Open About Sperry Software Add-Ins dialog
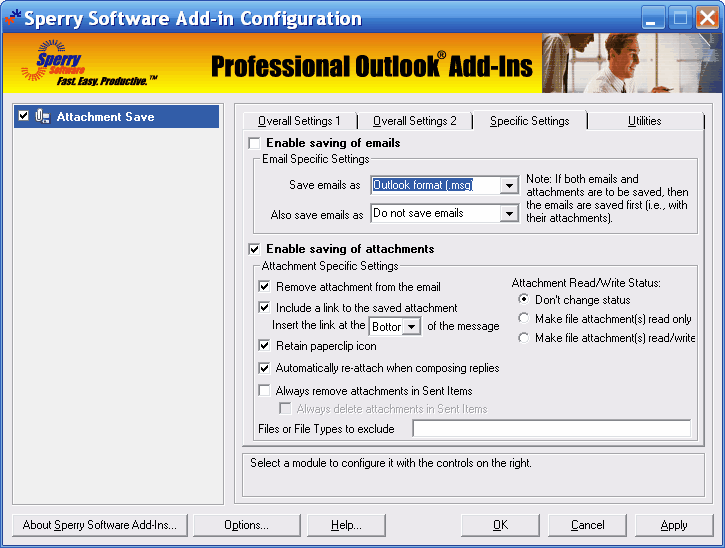 tap(100, 525)
